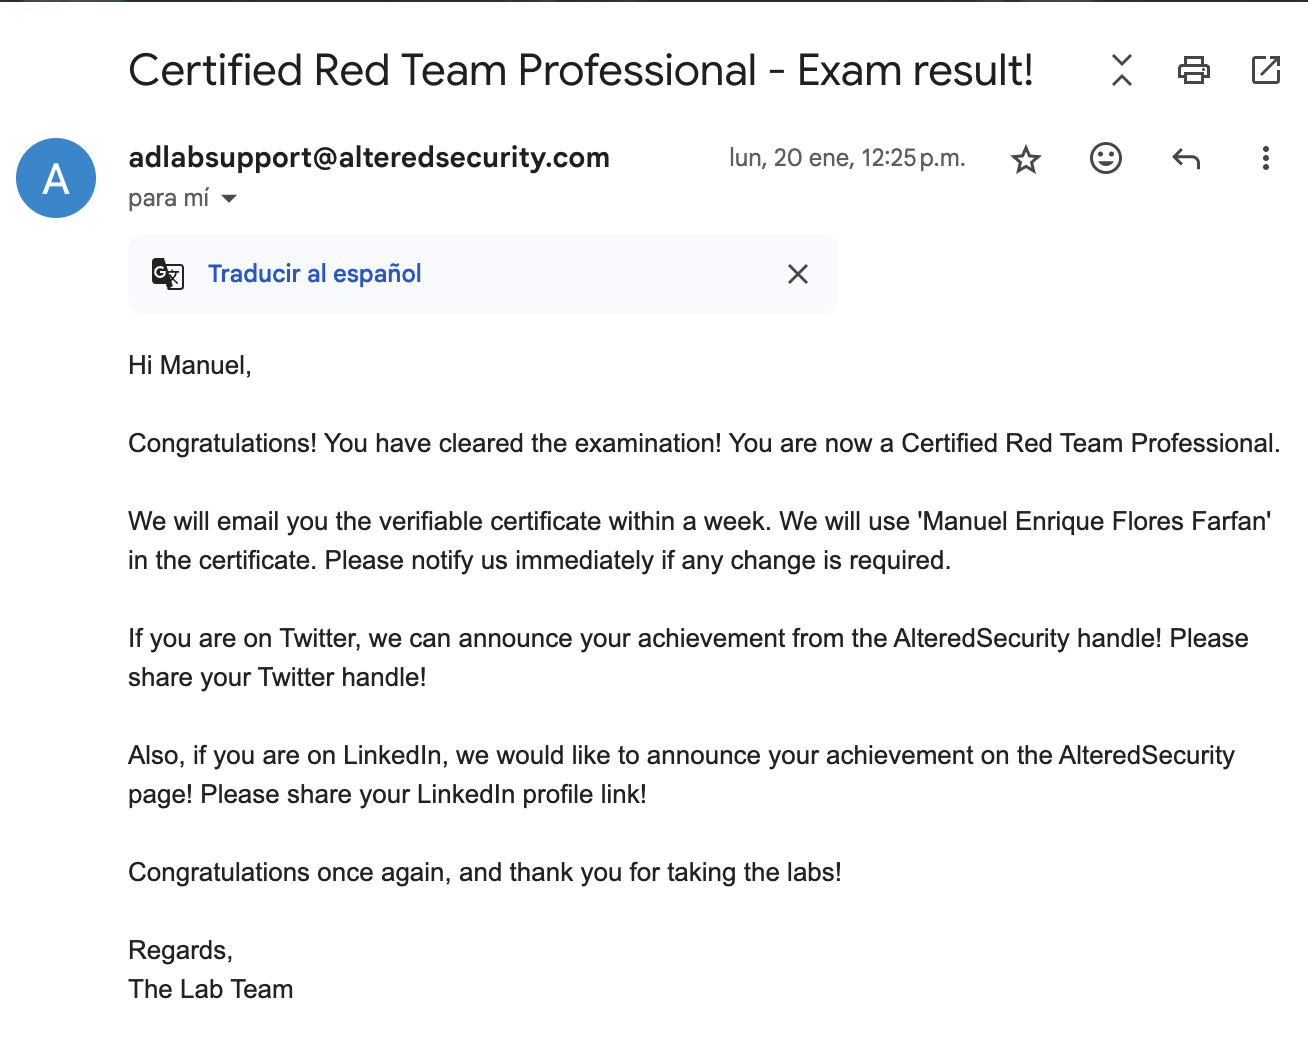Print this email
The image size is (1308, 1052).
tap(1193, 70)
